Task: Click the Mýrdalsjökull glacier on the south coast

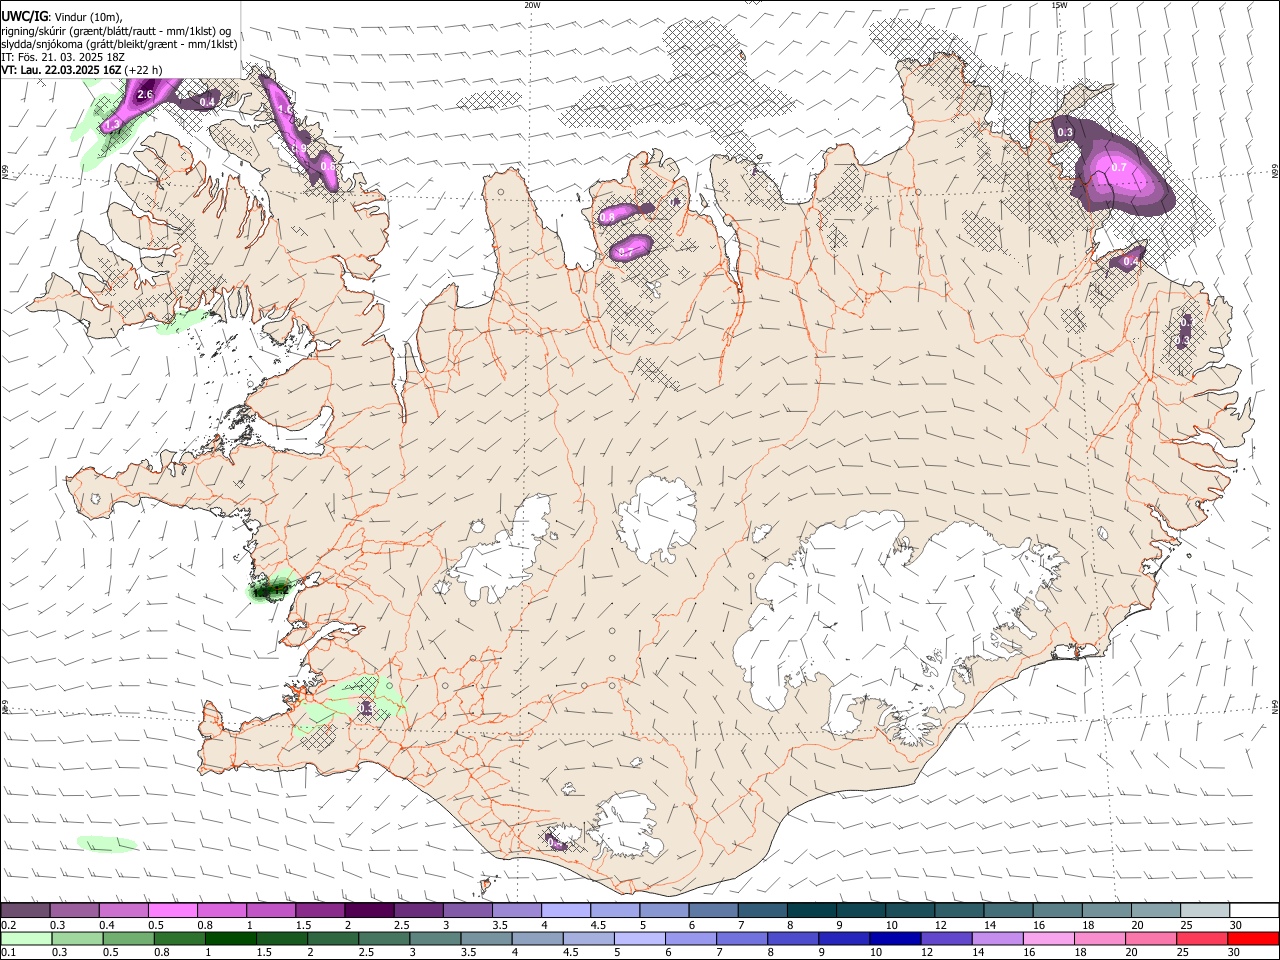Action: pos(626,826)
